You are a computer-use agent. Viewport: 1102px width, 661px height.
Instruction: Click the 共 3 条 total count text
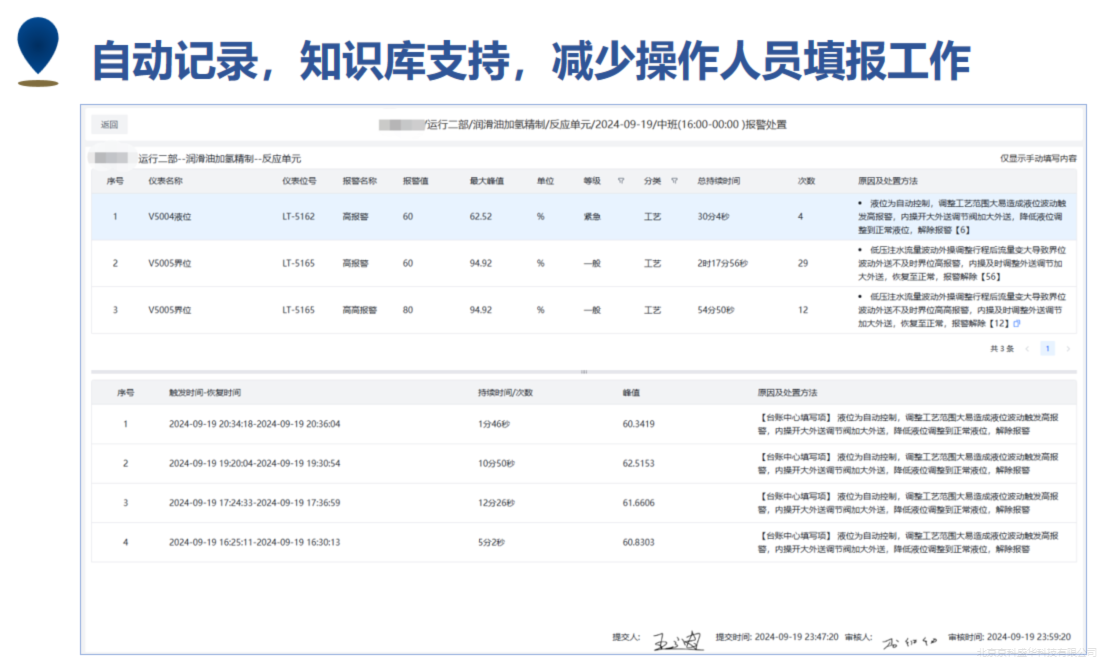(x=1001, y=349)
